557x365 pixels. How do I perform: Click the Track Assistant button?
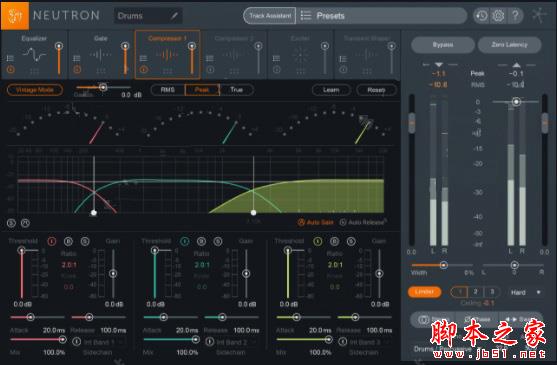pos(270,16)
